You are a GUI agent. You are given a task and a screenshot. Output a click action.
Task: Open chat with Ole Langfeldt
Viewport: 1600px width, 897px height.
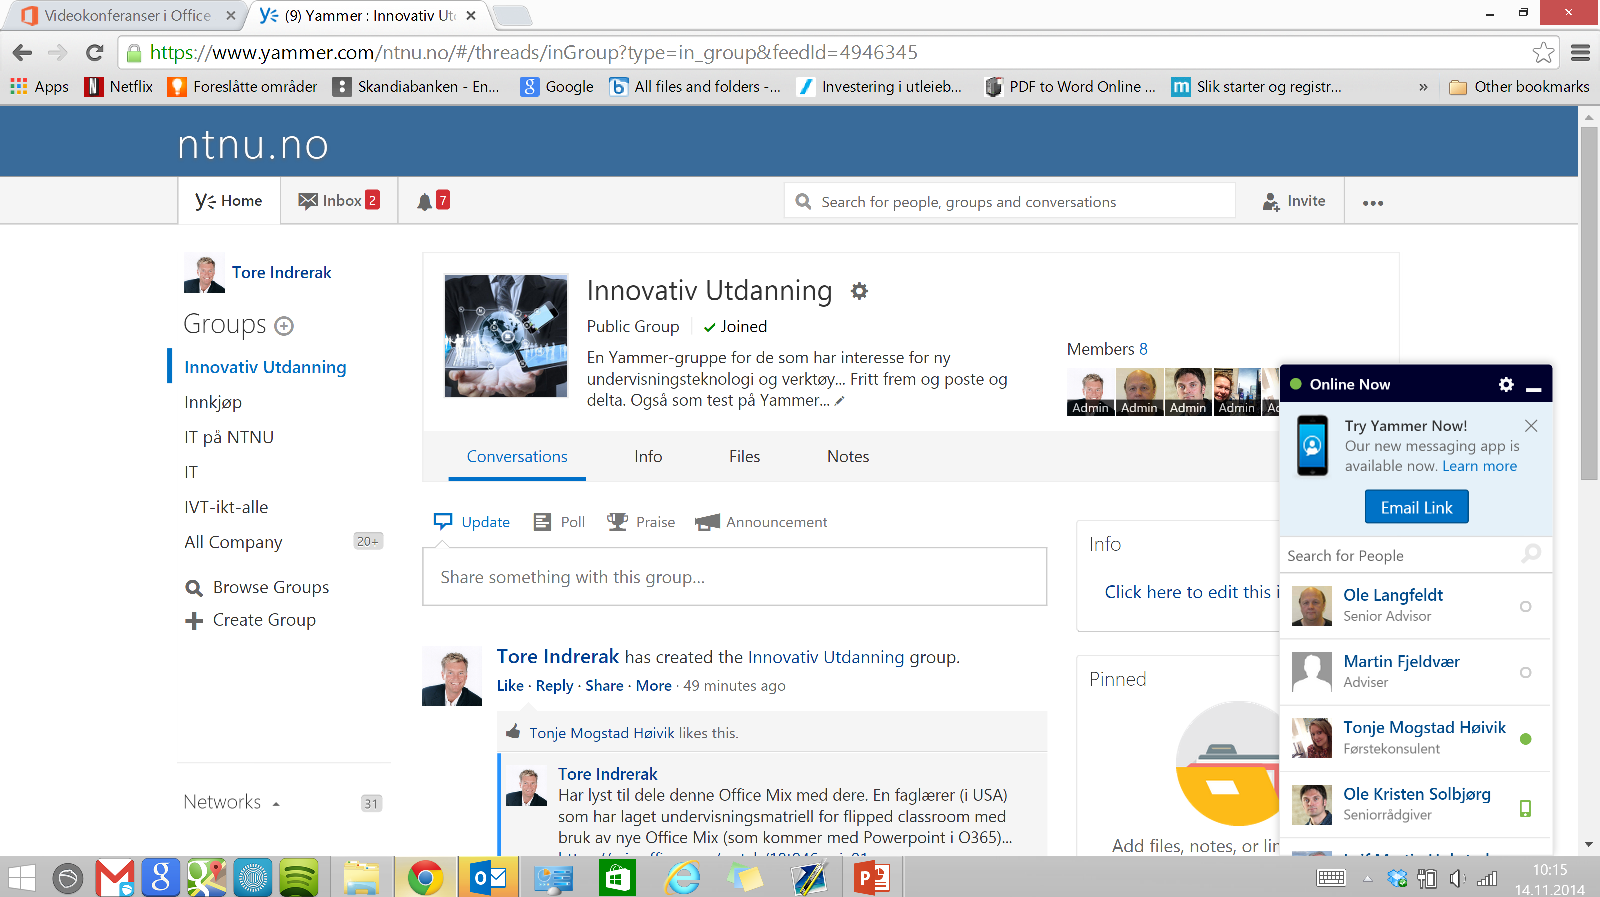(1415, 606)
